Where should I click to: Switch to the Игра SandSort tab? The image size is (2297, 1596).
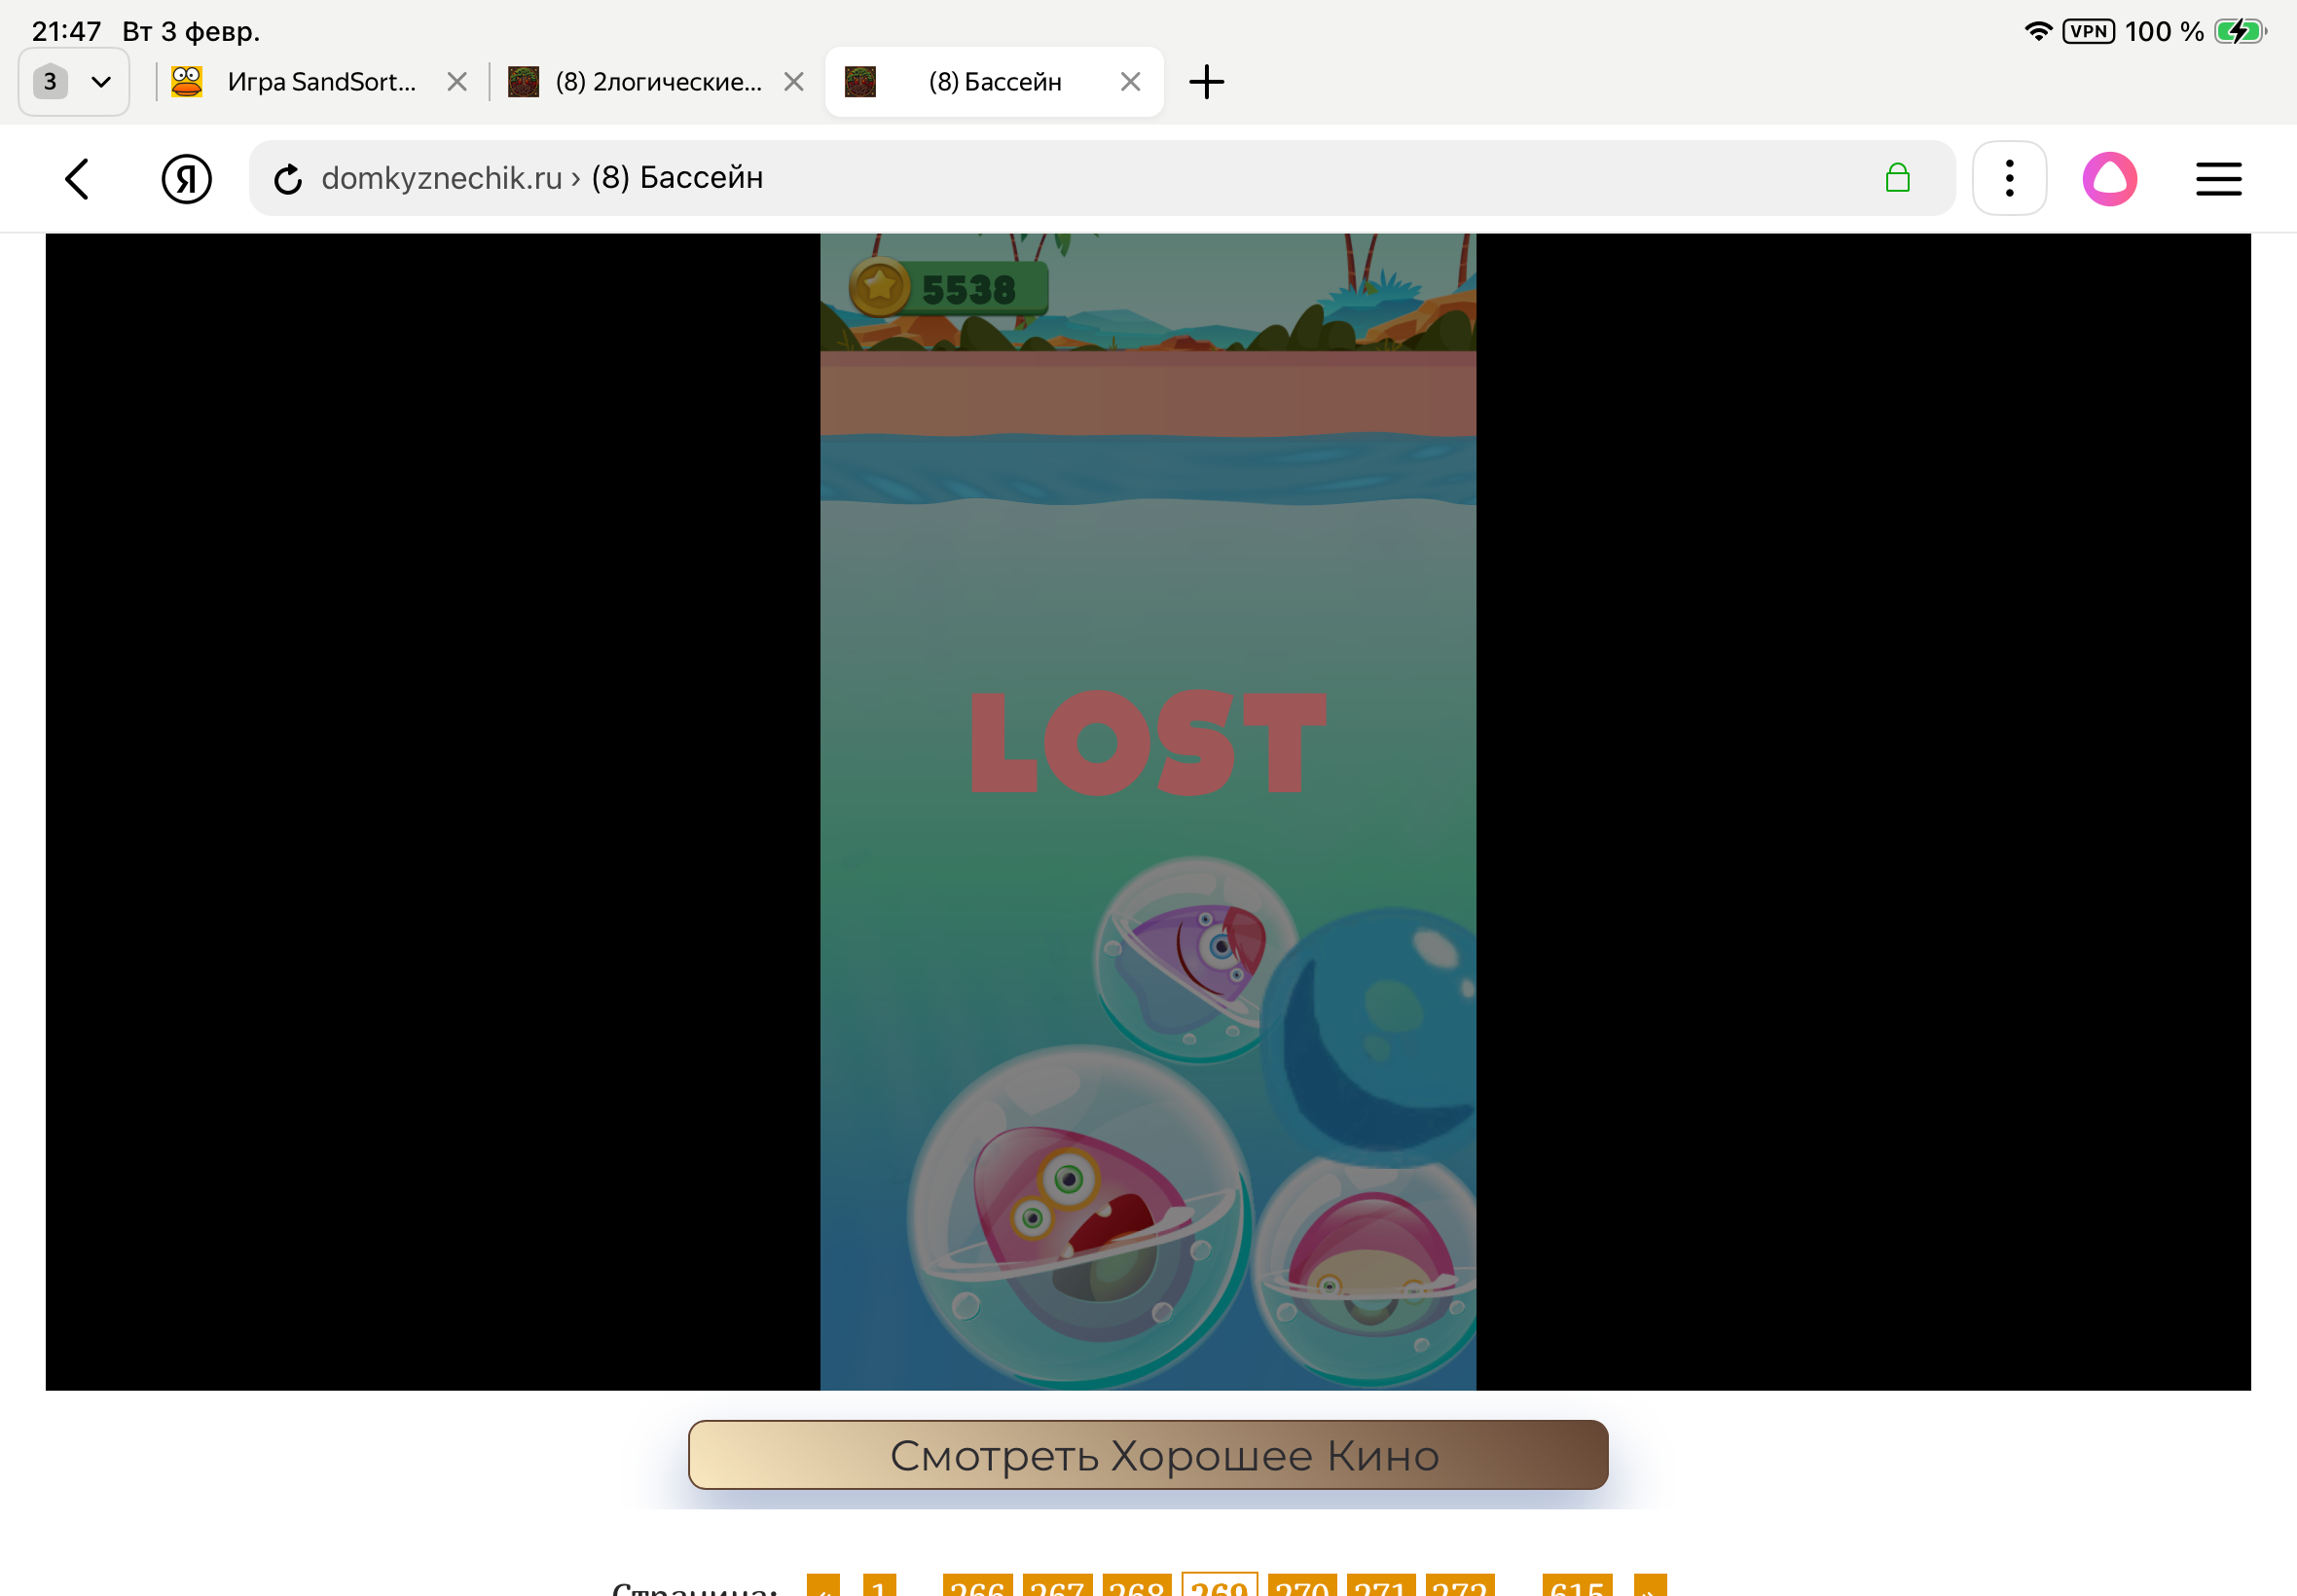[320, 82]
